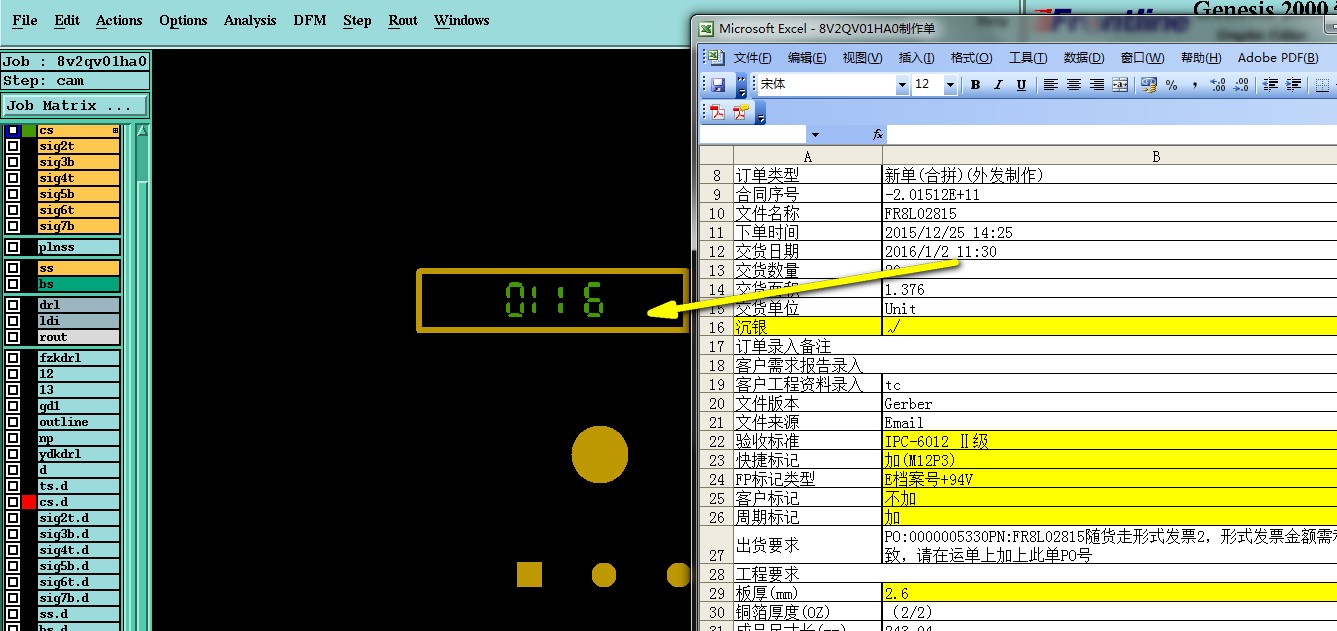Viewport: 1337px width, 631px height.
Task: Toggle Underline formatting in Excel
Action: coord(1021,85)
